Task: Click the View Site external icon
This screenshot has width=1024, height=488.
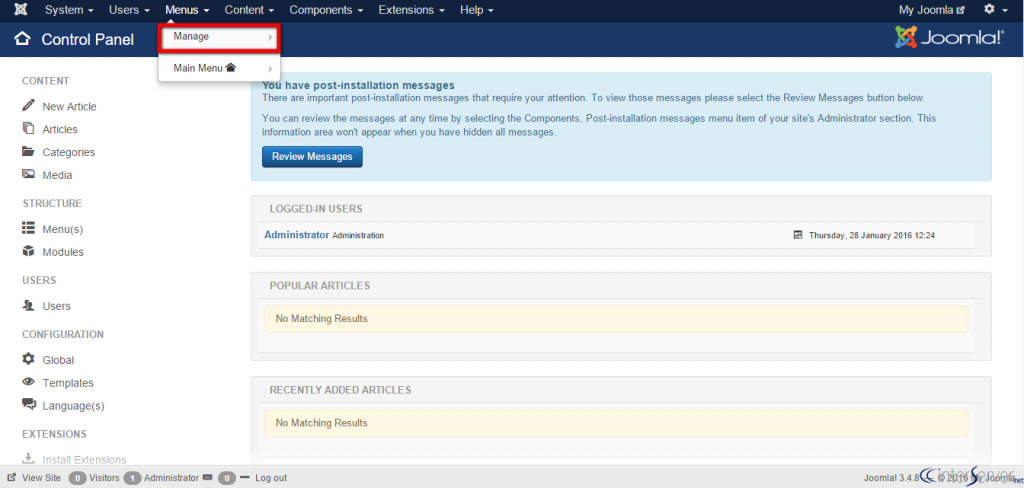Action: point(11,478)
